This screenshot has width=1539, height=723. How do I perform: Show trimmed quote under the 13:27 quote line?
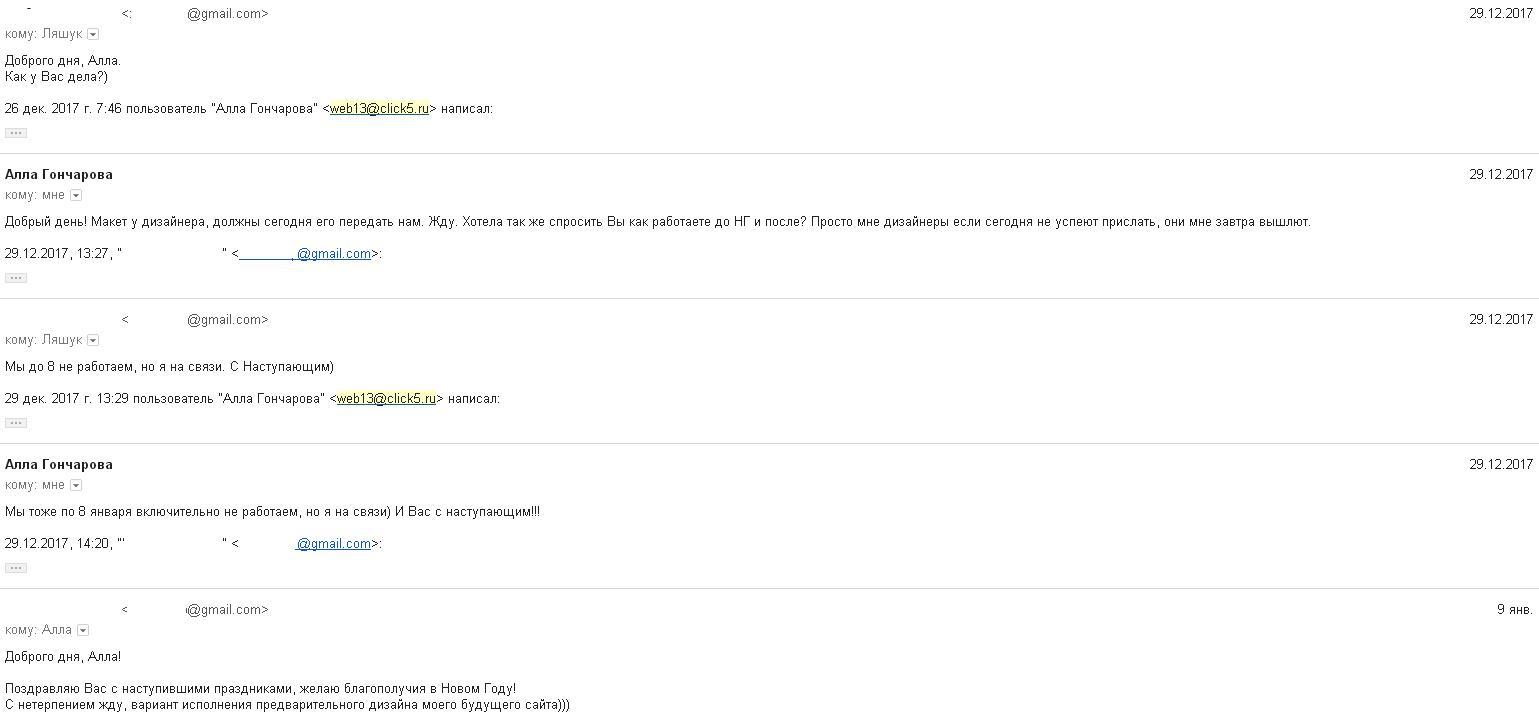pyautogui.click(x=16, y=278)
